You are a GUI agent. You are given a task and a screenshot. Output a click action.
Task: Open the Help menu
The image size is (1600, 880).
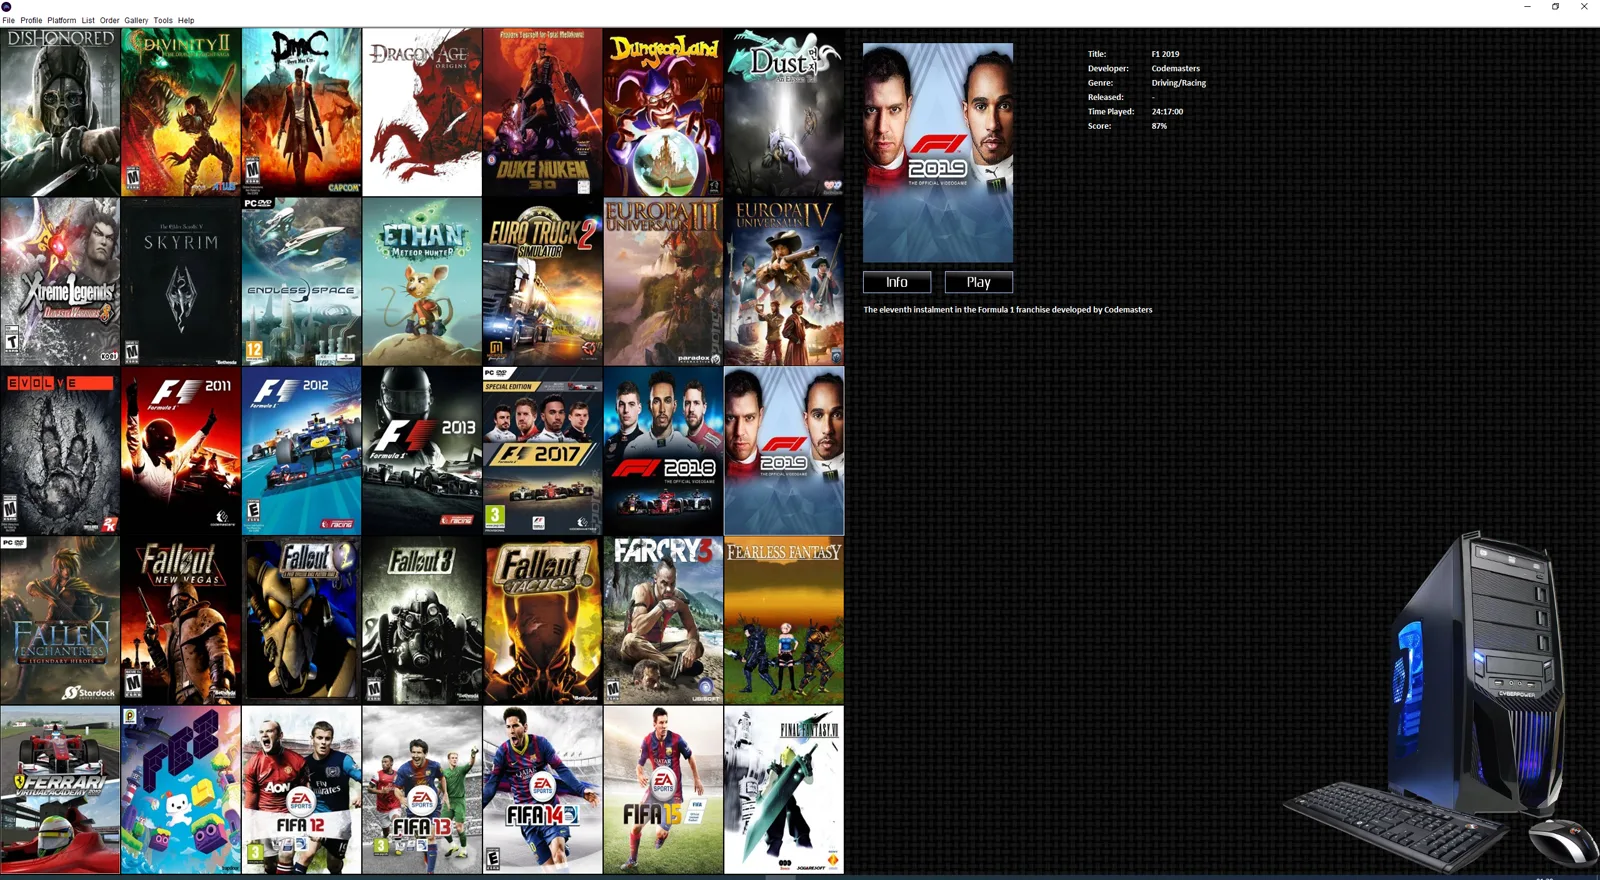tap(186, 20)
